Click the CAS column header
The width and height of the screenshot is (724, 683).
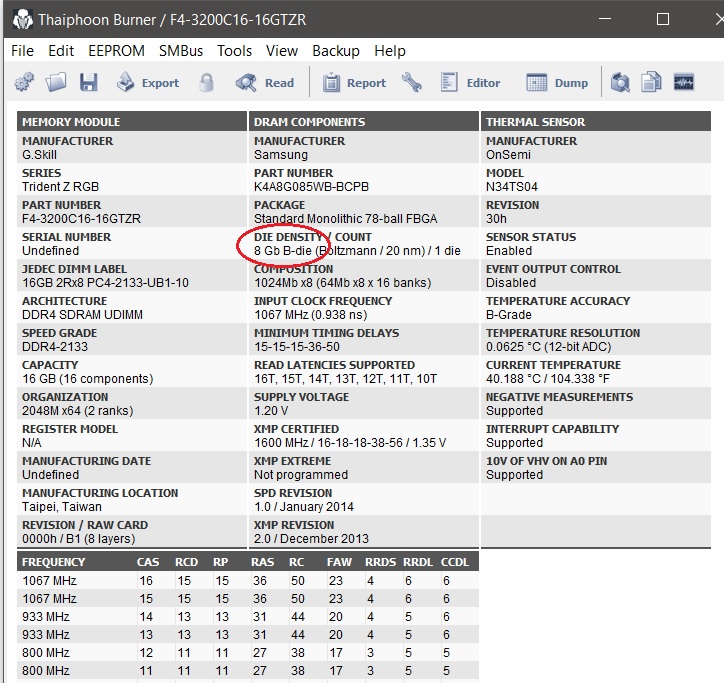(x=148, y=562)
